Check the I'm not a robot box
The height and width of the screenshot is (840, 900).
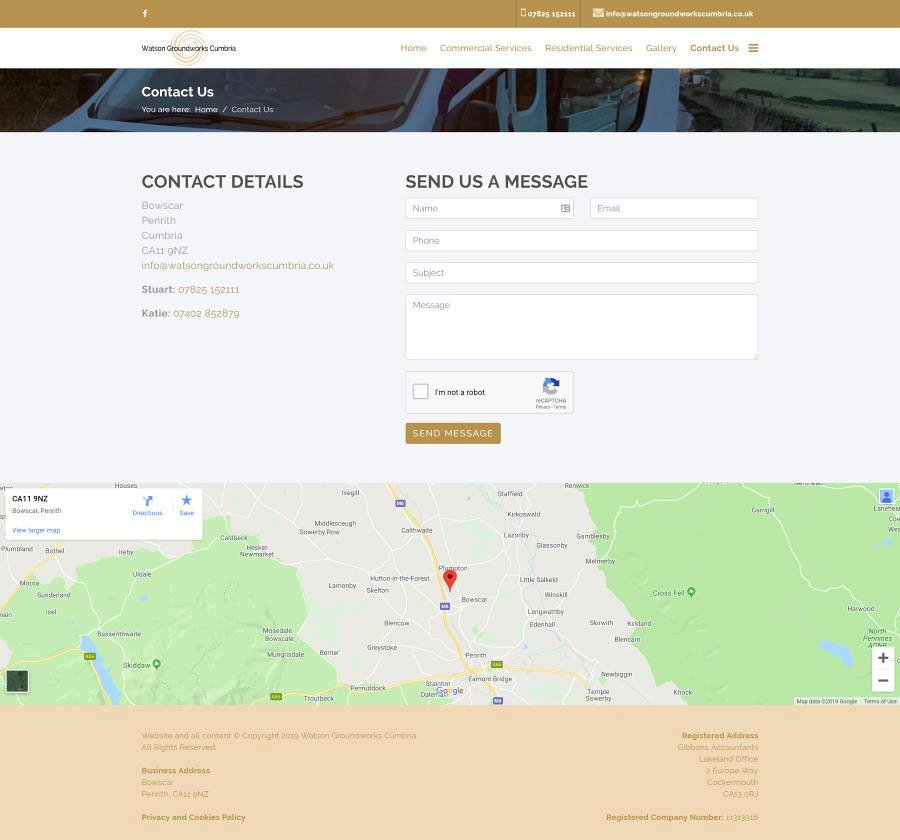(x=421, y=392)
